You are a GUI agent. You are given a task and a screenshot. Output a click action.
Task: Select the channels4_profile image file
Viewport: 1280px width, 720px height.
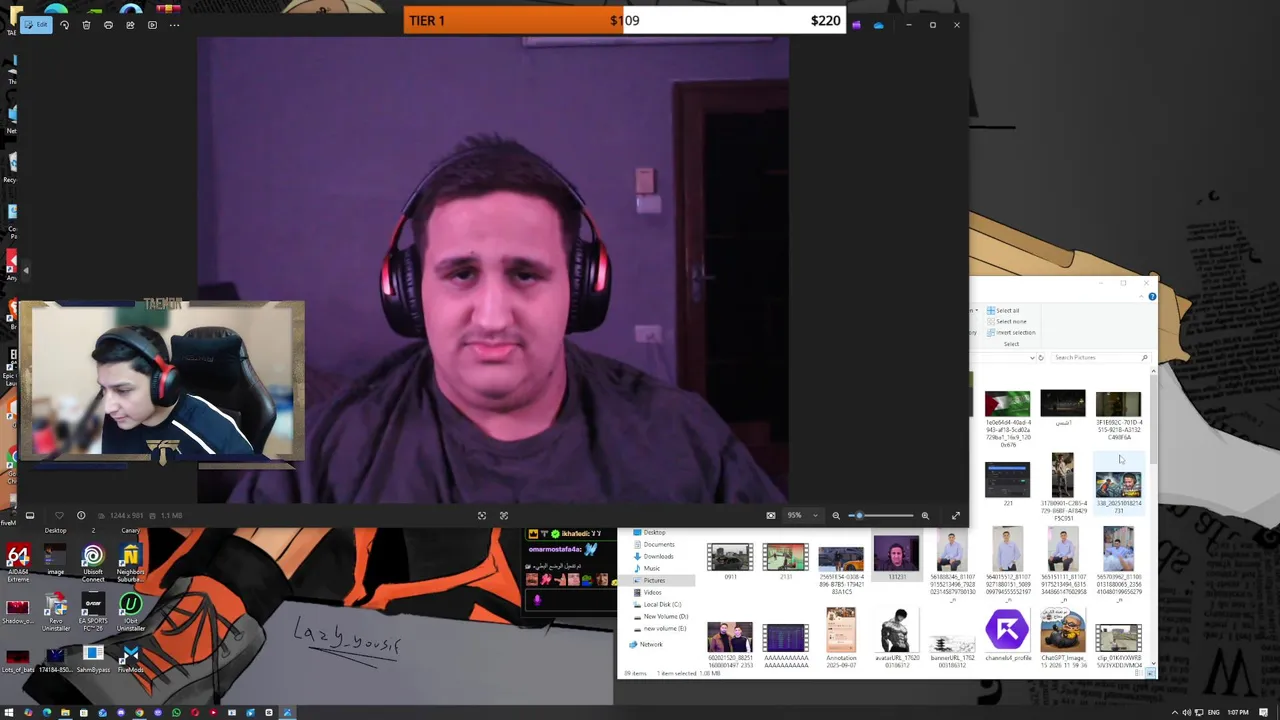[1007, 636]
